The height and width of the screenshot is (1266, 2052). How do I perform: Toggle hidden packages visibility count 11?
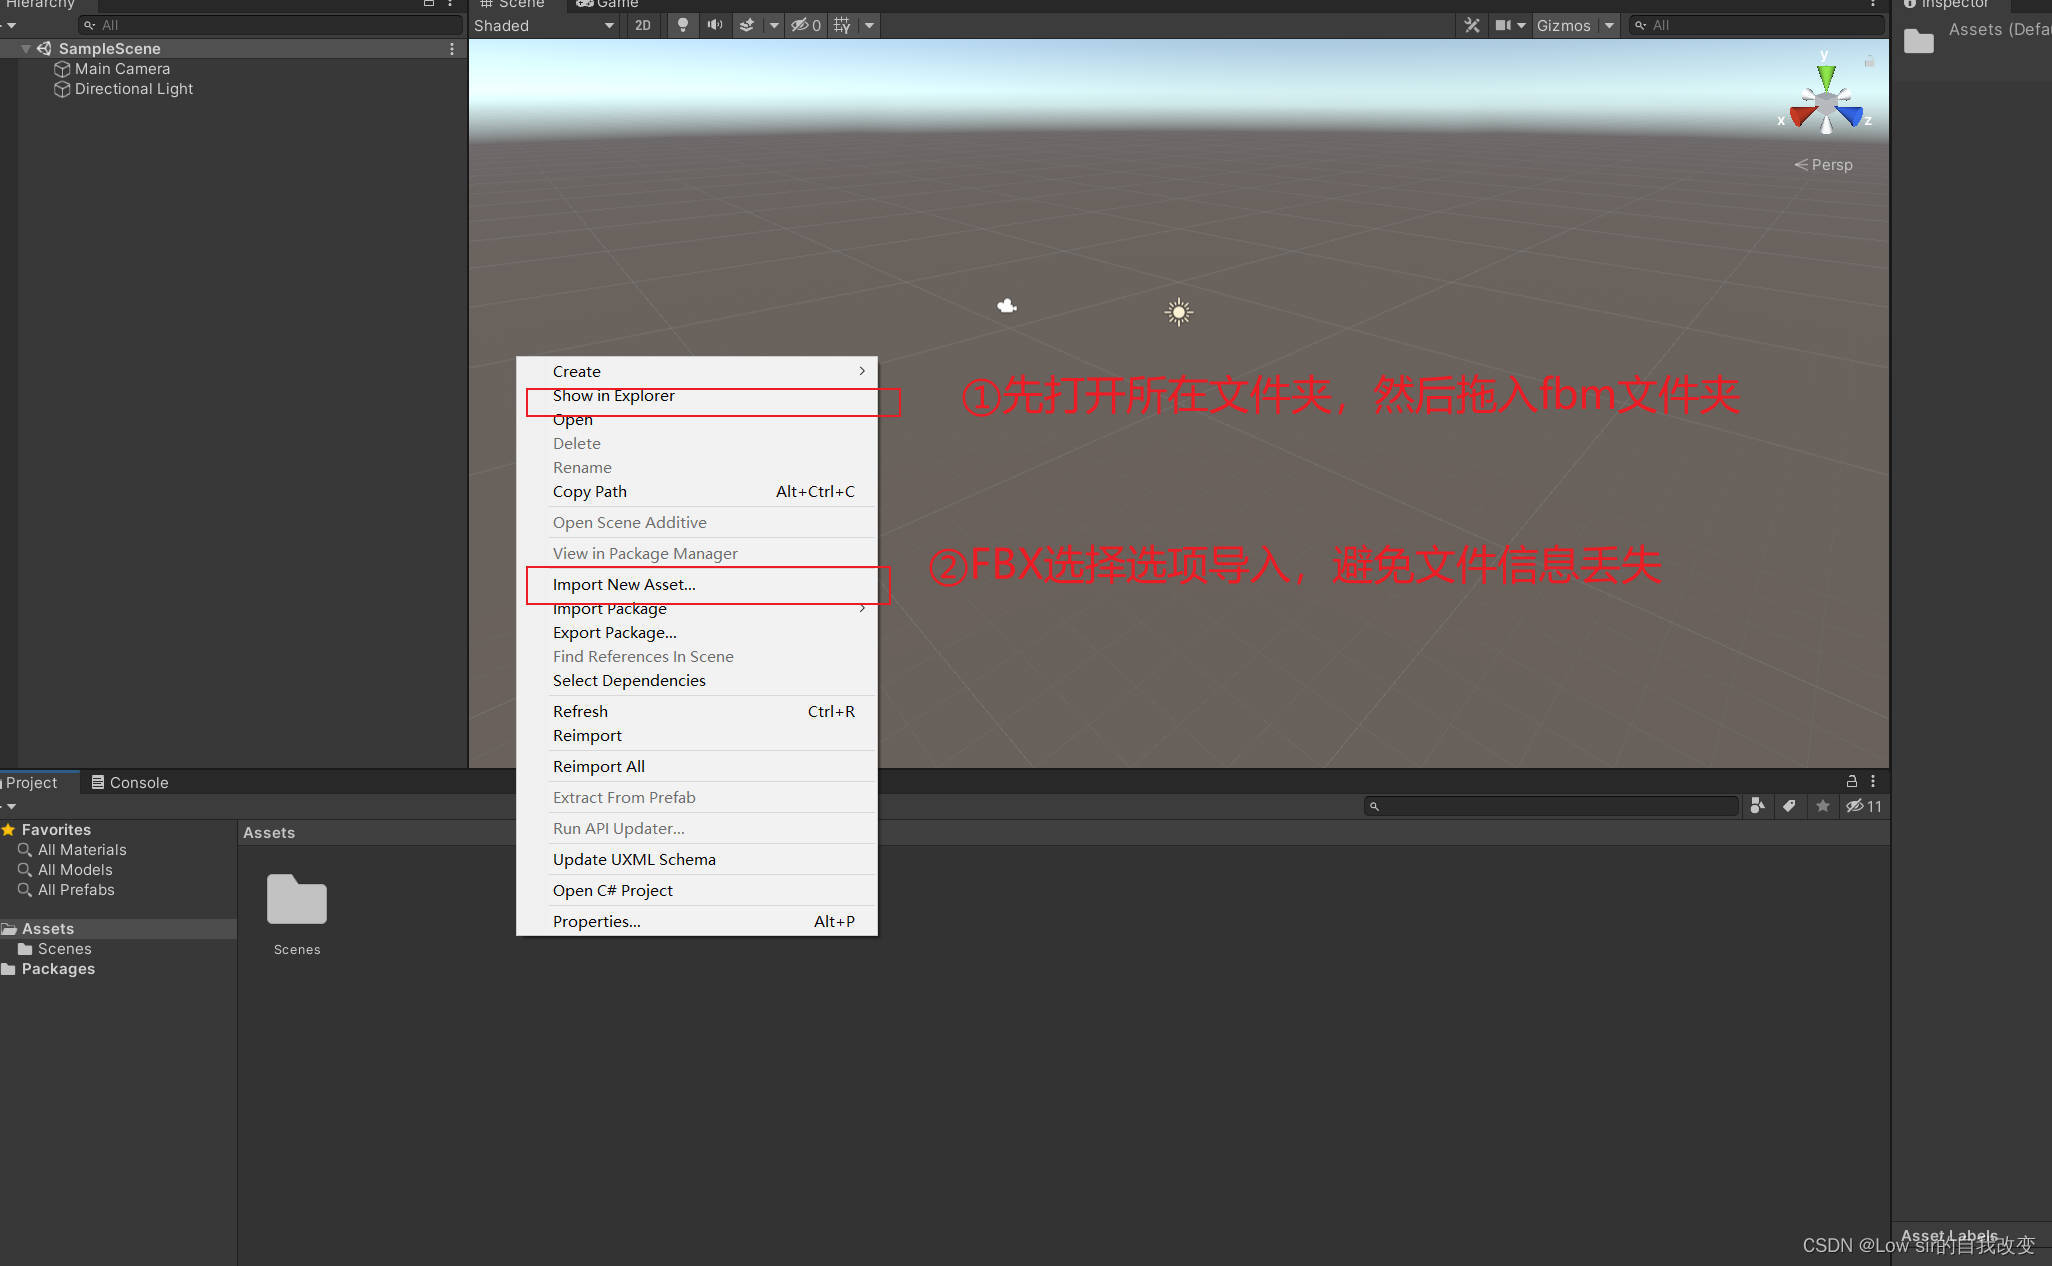click(x=1864, y=806)
